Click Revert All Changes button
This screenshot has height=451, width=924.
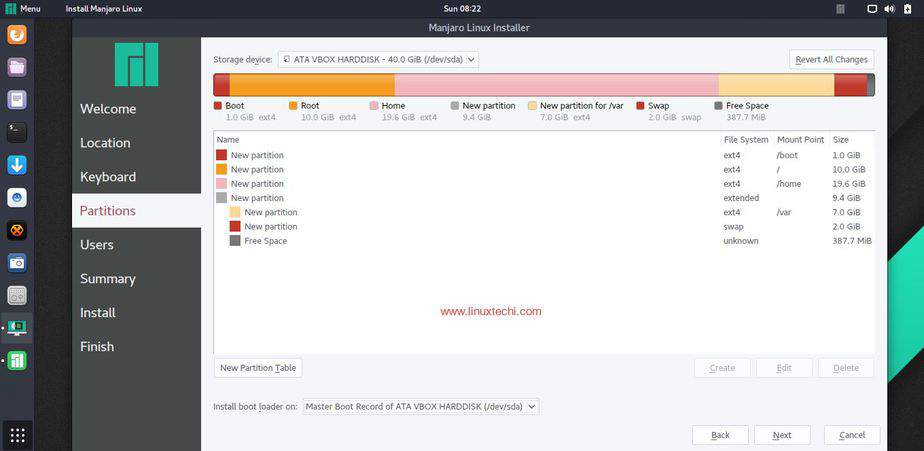pyautogui.click(x=831, y=60)
